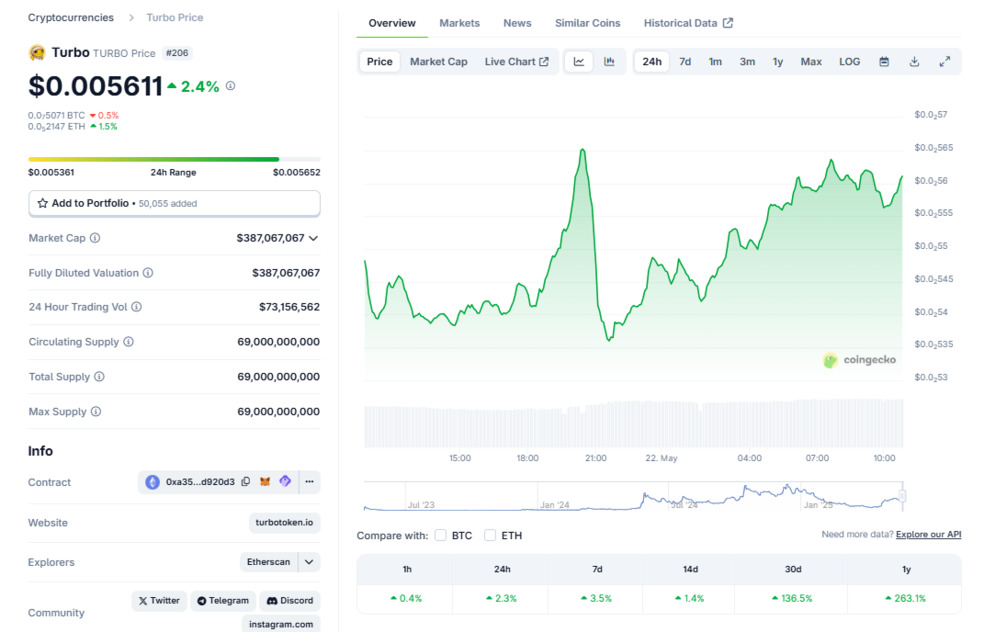Expand the Market Cap value chevron

(x=314, y=238)
